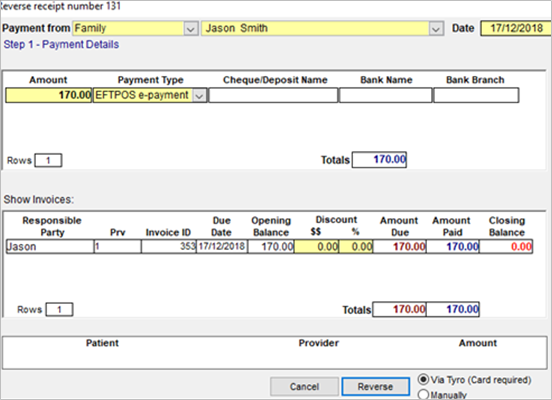The image size is (552, 400).
Task: Click the Date field 17/12/2018
Action: tap(516, 28)
